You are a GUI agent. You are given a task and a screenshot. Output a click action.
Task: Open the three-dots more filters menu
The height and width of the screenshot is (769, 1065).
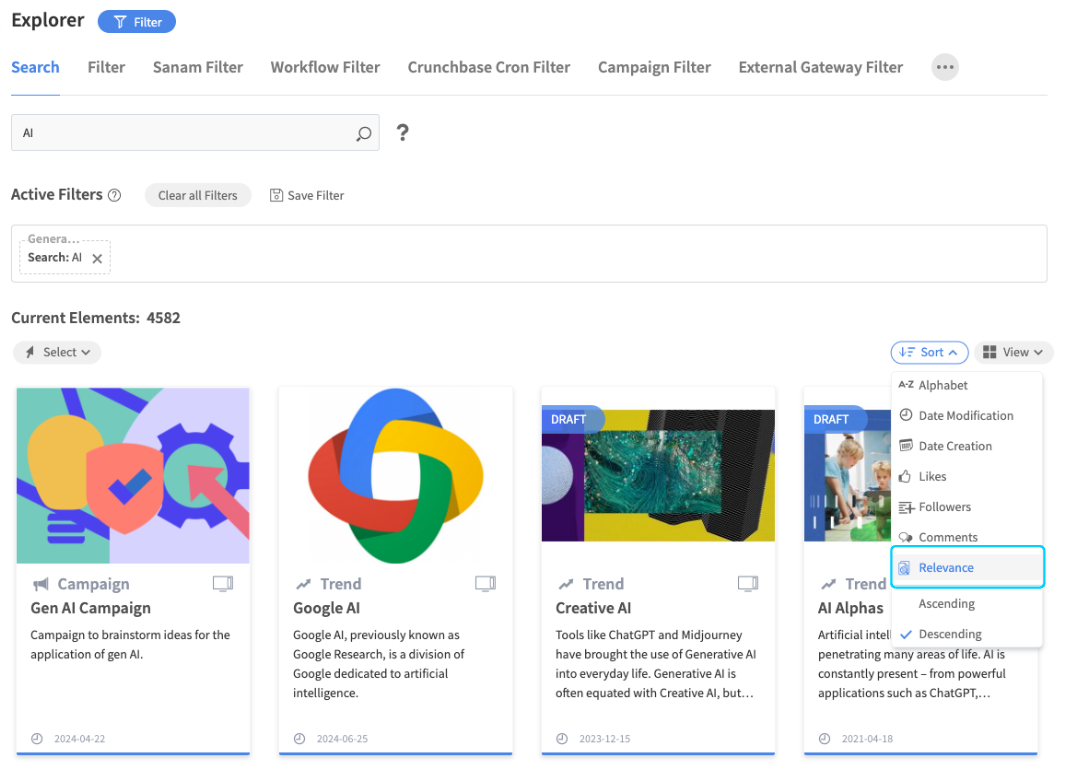point(944,67)
